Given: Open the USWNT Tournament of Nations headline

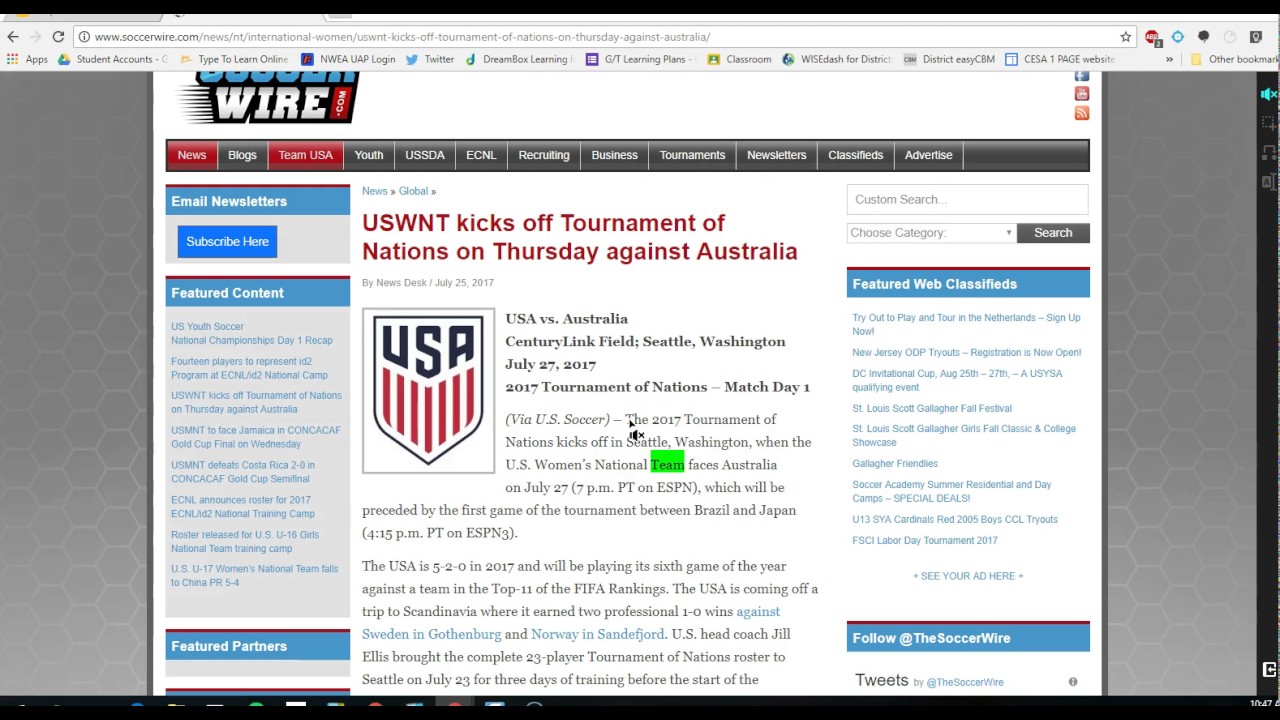Looking at the screenshot, I should (580, 237).
